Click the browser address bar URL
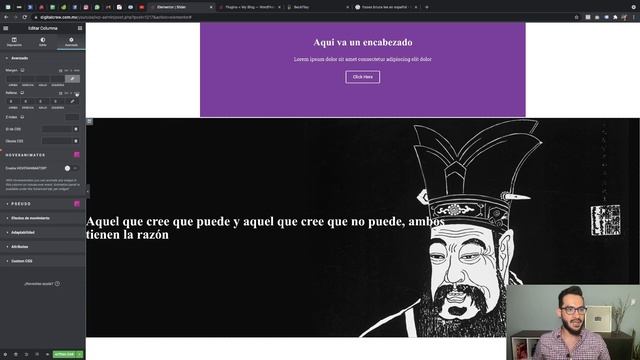 116,17
